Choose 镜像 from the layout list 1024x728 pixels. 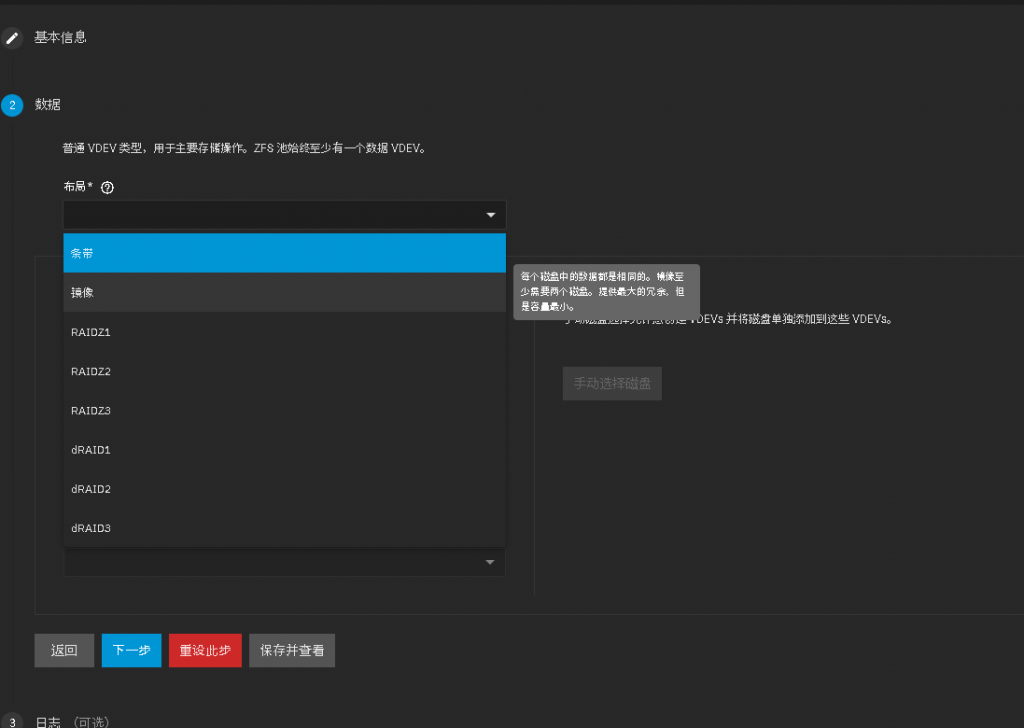click(284, 293)
